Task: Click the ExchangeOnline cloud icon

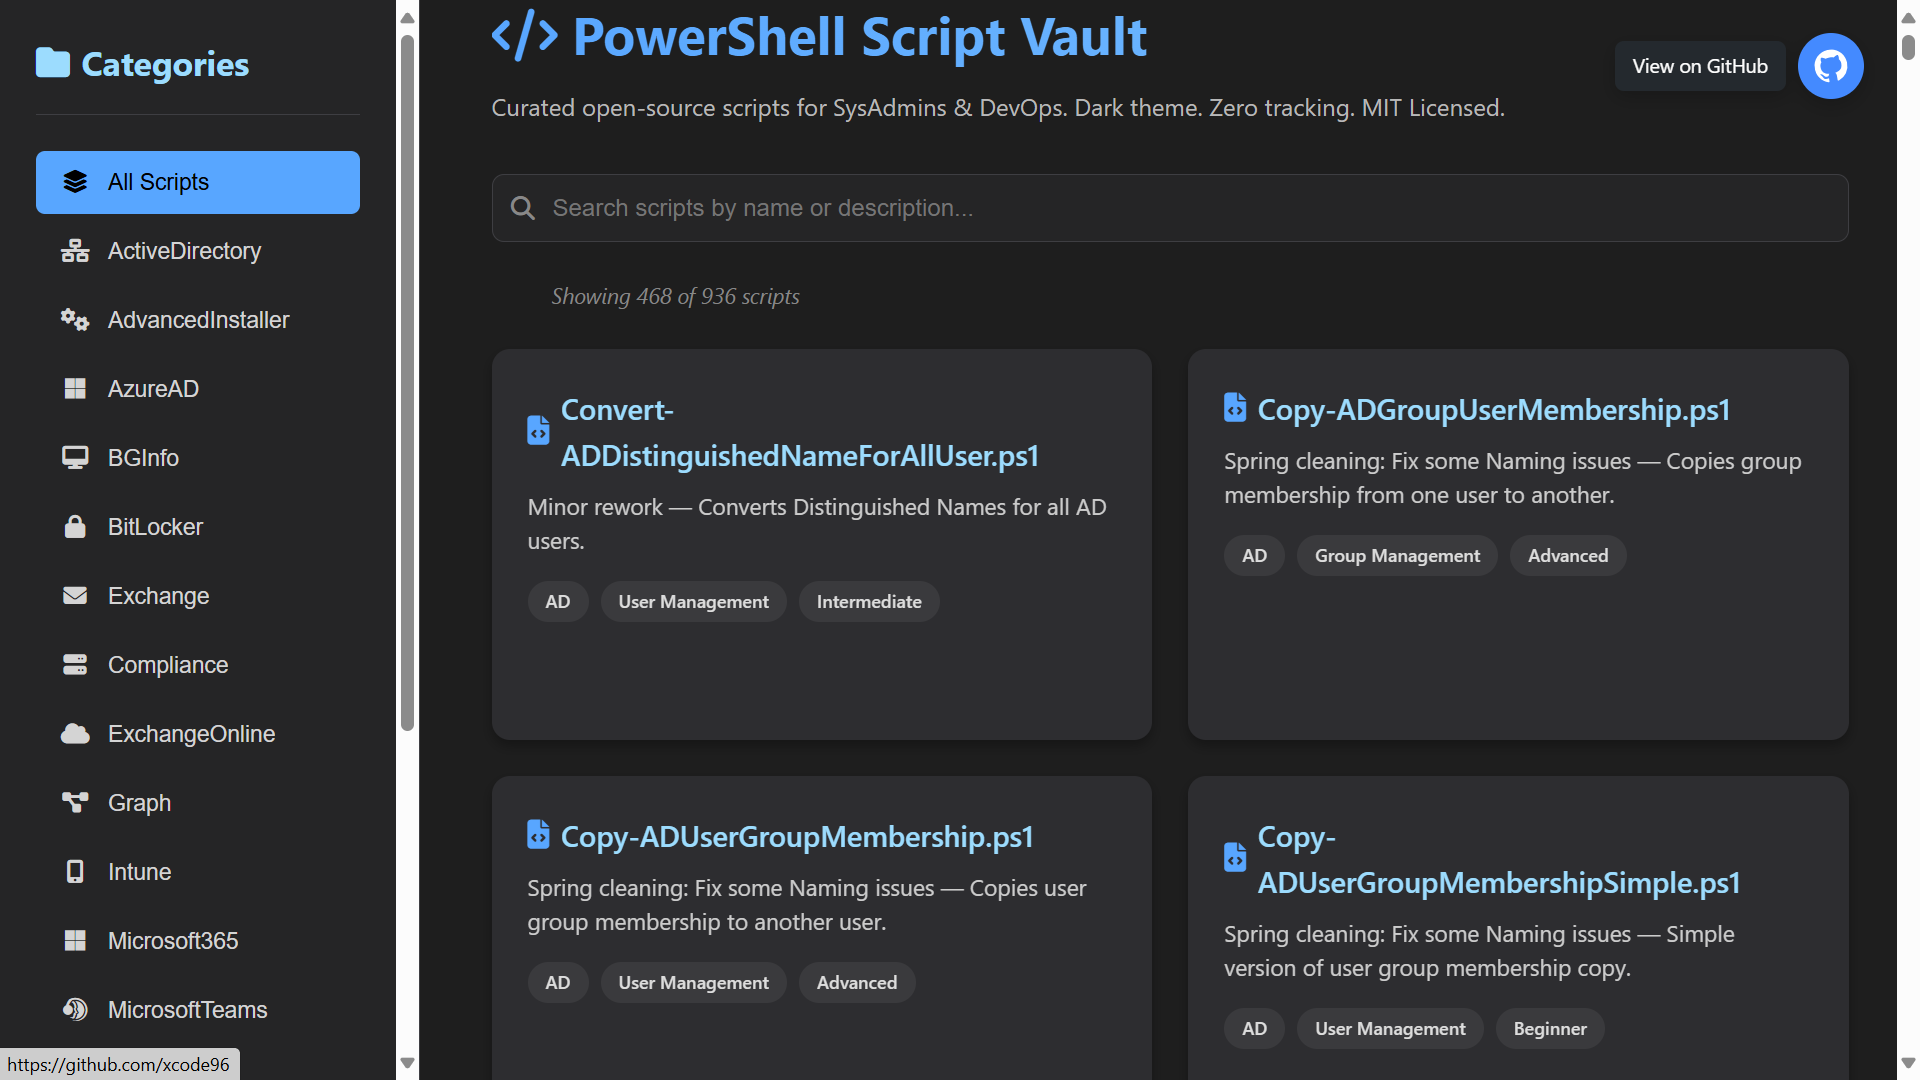Action: click(x=75, y=734)
